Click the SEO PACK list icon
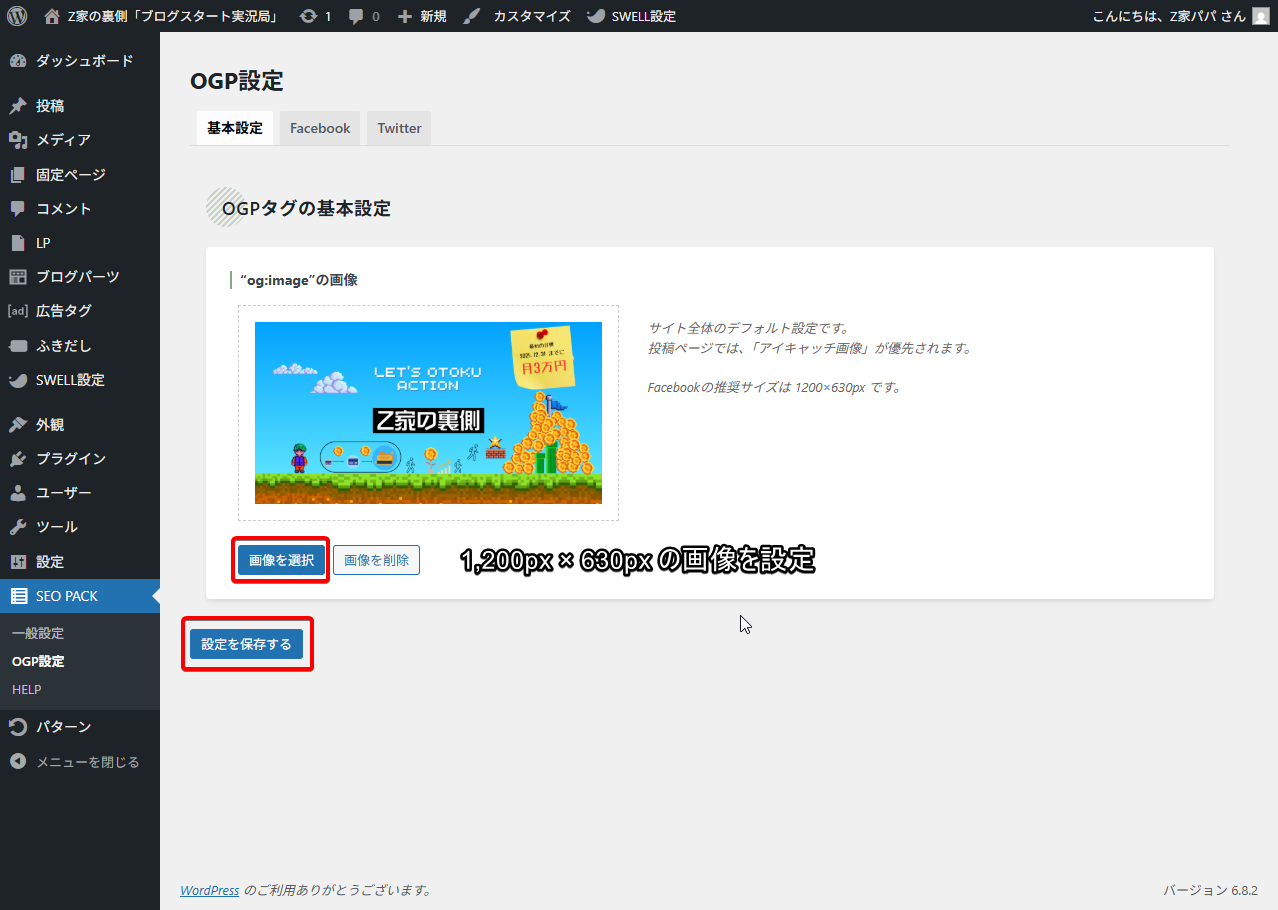 [18, 596]
